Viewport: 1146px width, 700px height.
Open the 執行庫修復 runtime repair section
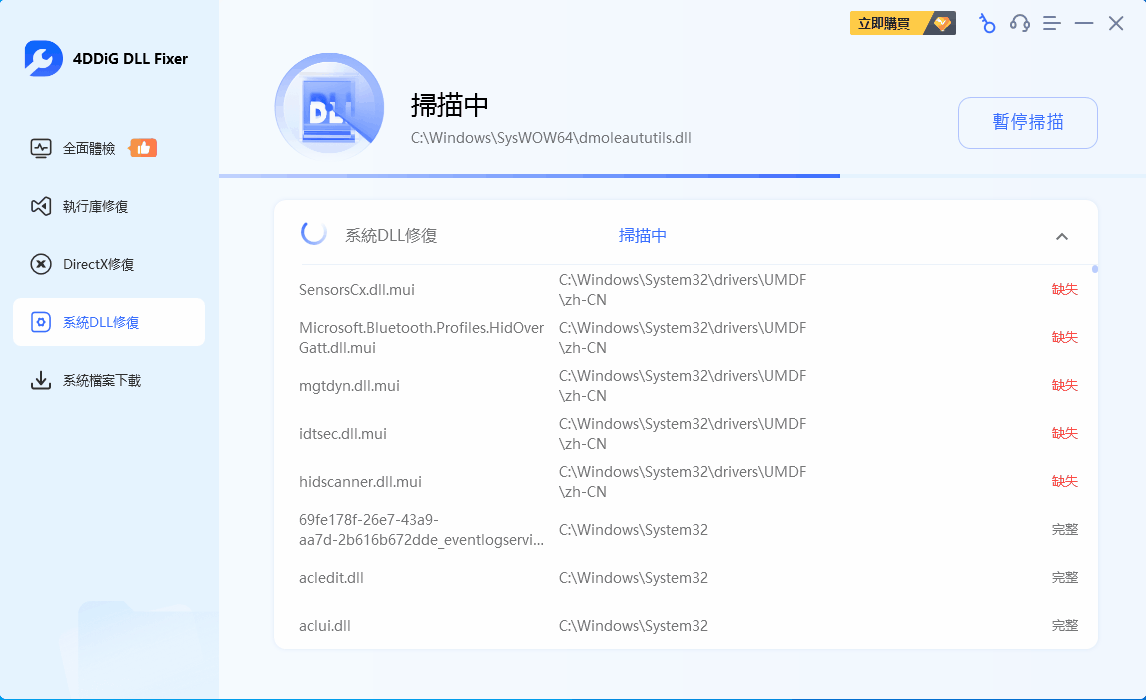tap(109, 207)
